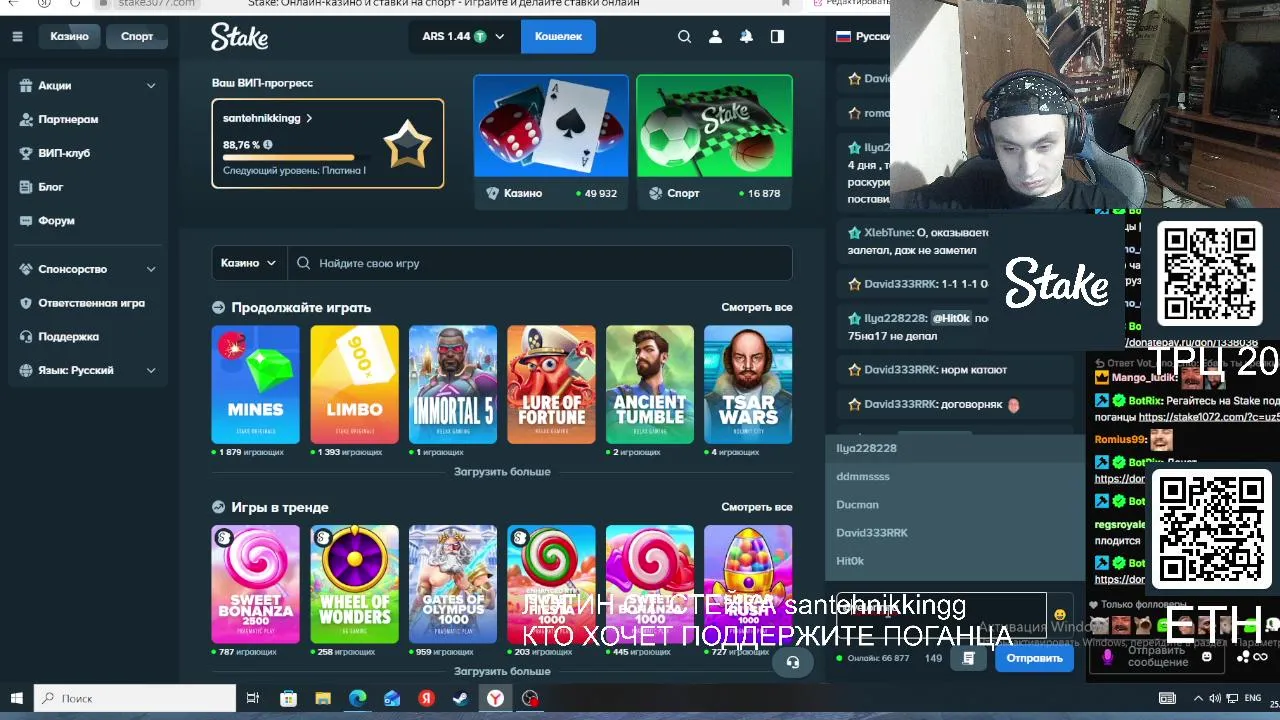Image resolution: width=1280 pixels, height=720 pixels.
Task: Open the live support headset icon
Action: (x=793, y=661)
